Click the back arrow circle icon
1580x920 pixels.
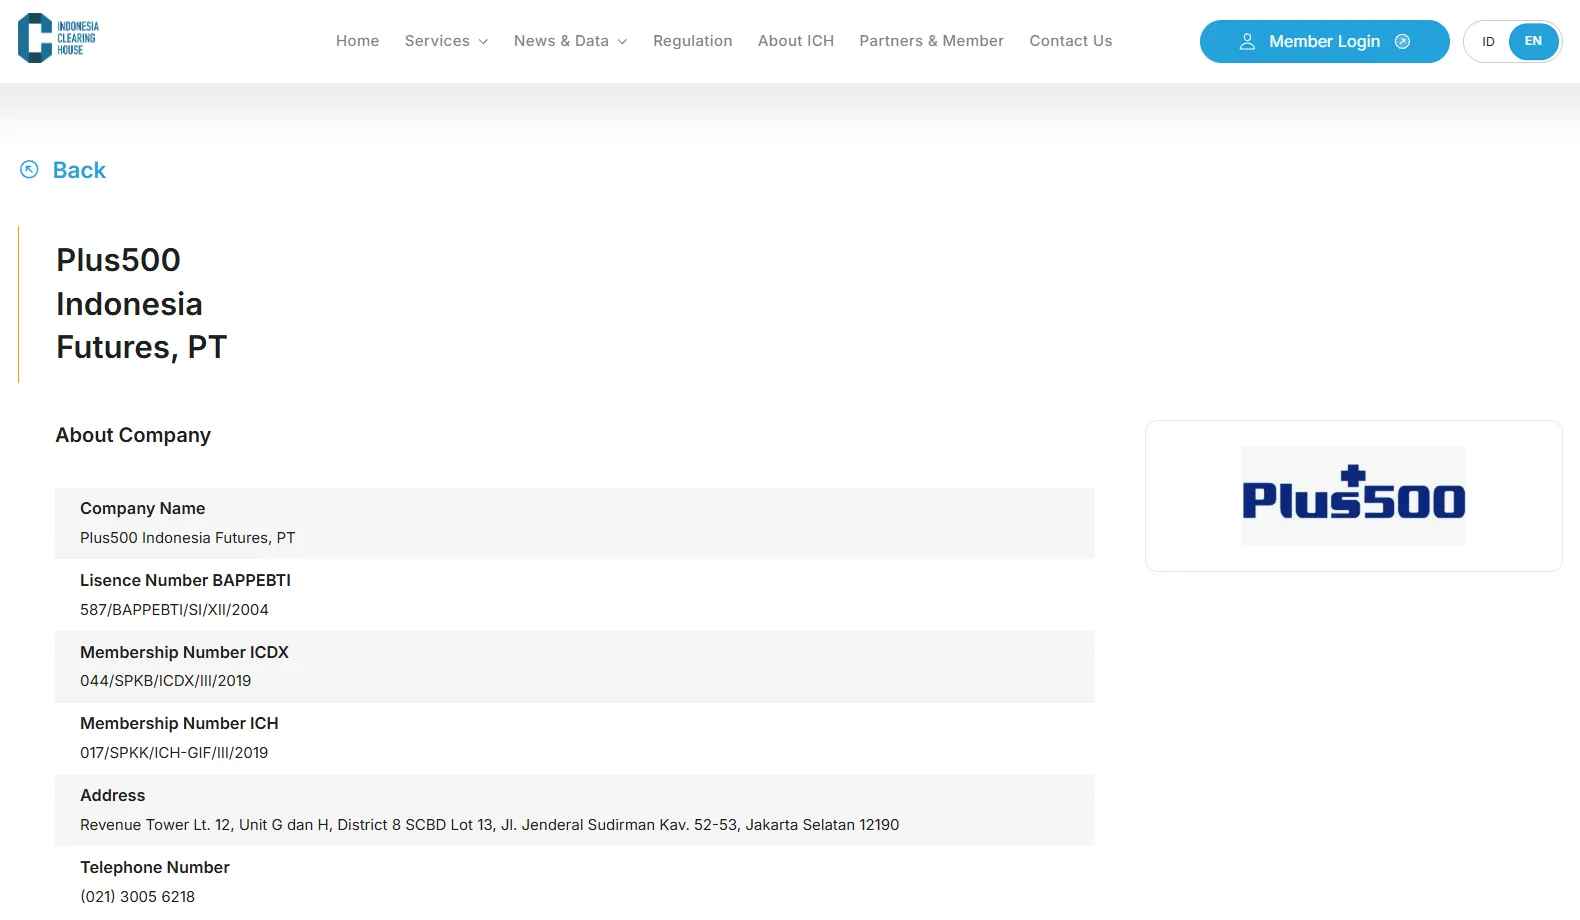click(29, 170)
